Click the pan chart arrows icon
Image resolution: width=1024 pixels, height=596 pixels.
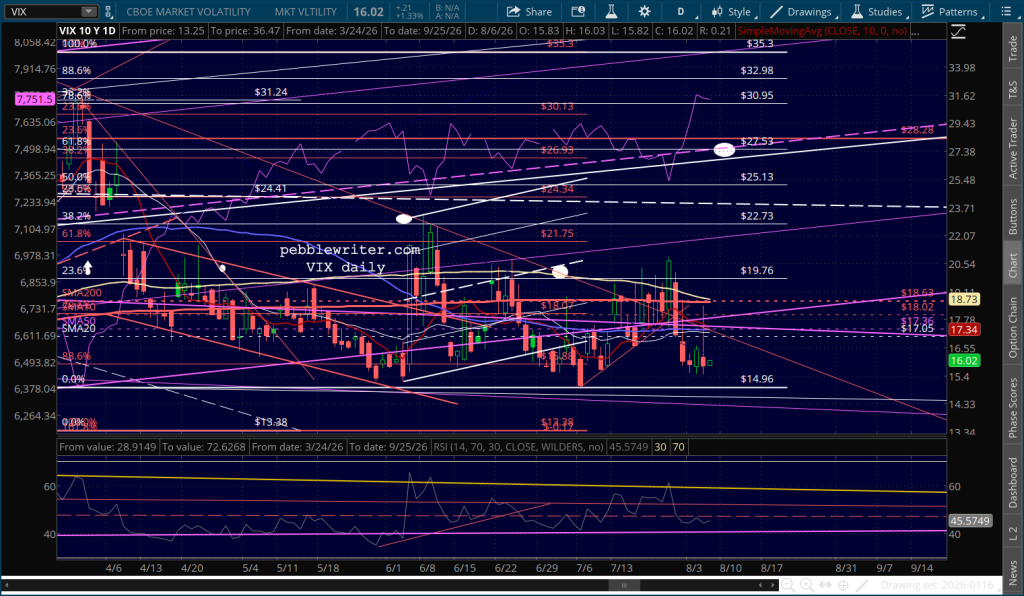click(825, 585)
